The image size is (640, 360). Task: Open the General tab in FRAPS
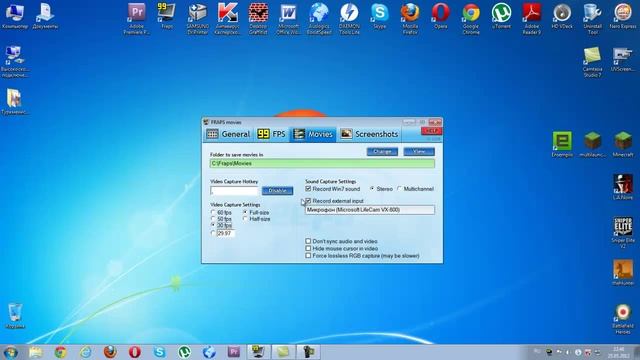(x=228, y=134)
